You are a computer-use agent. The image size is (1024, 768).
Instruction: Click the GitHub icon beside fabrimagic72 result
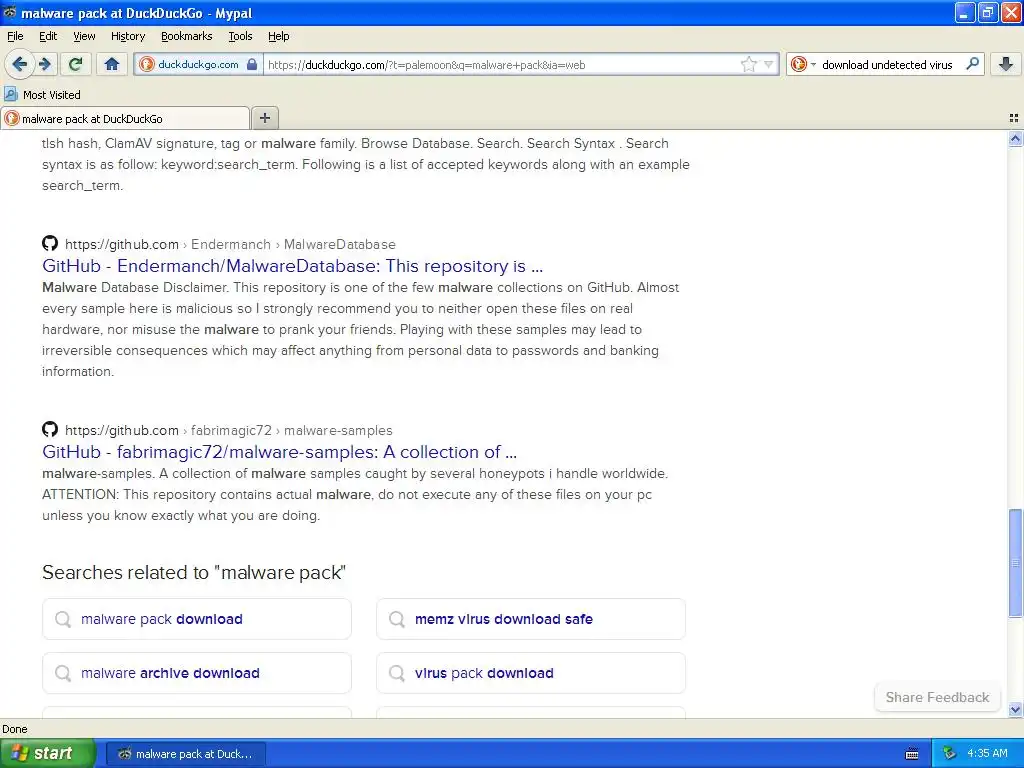pyautogui.click(x=50, y=430)
